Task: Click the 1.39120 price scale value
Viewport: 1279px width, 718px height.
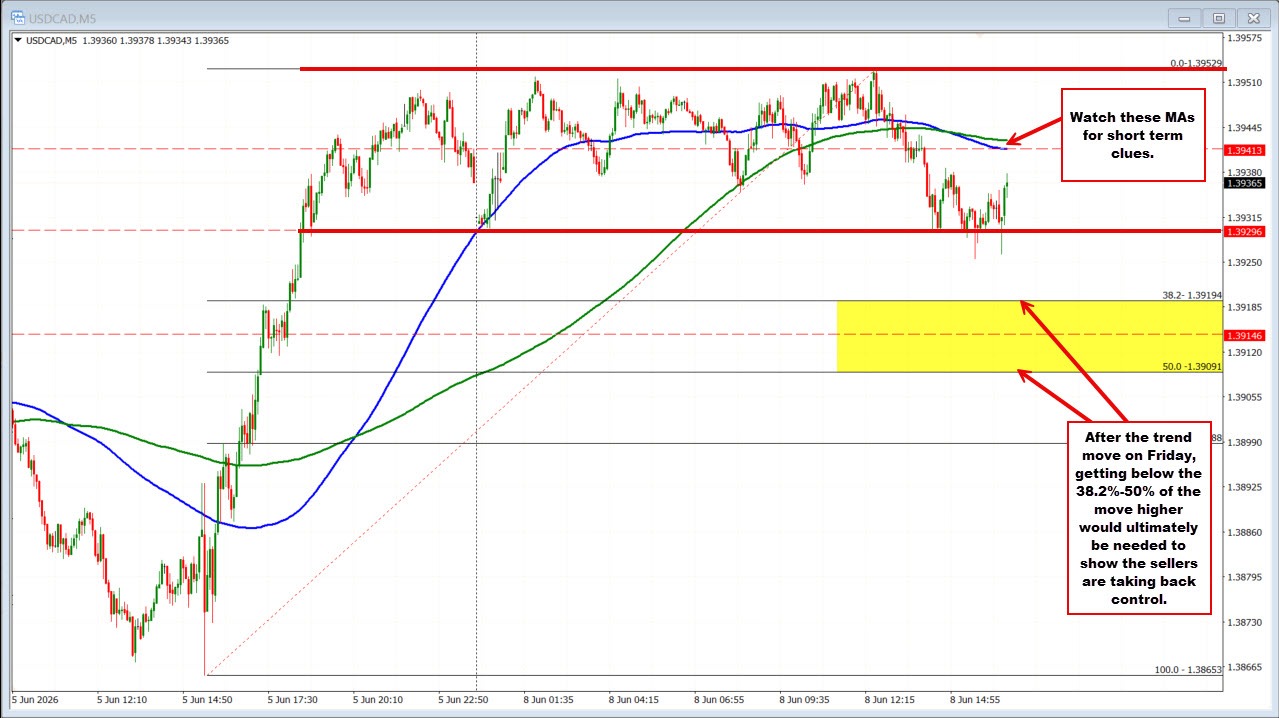Action: pos(1247,352)
